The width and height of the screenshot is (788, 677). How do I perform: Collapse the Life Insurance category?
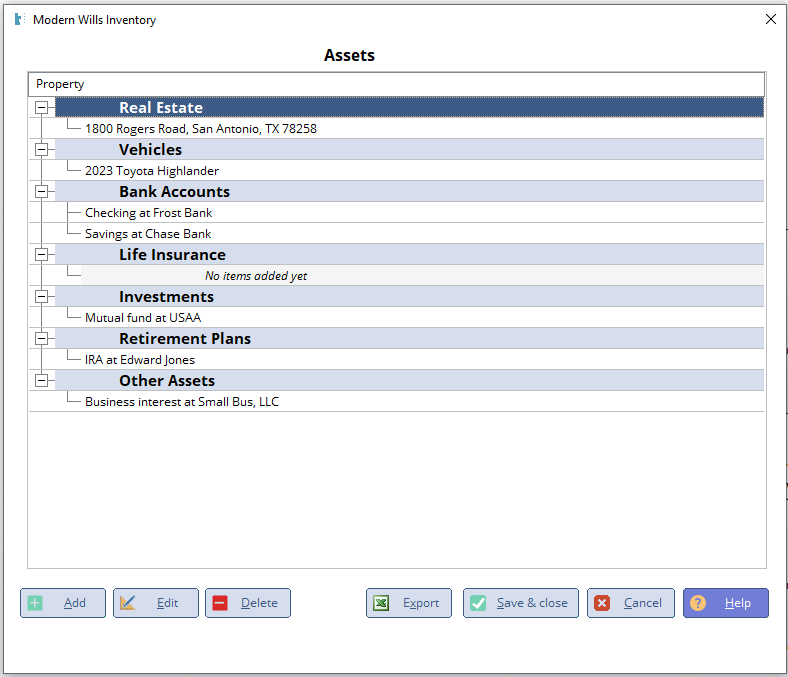point(42,255)
